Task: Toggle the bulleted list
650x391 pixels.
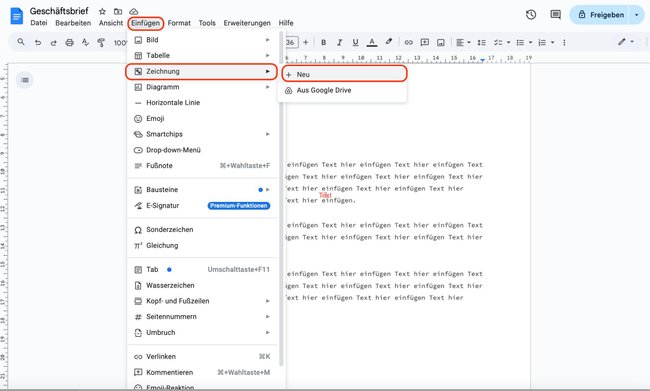Action: click(x=520, y=42)
